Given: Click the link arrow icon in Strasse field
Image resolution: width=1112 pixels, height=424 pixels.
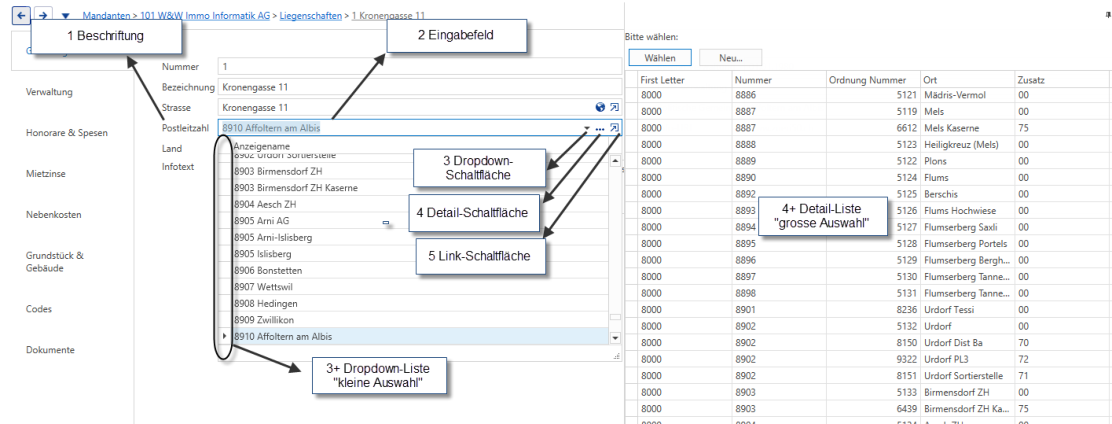Looking at the screenshot, I should coord(614,107).
